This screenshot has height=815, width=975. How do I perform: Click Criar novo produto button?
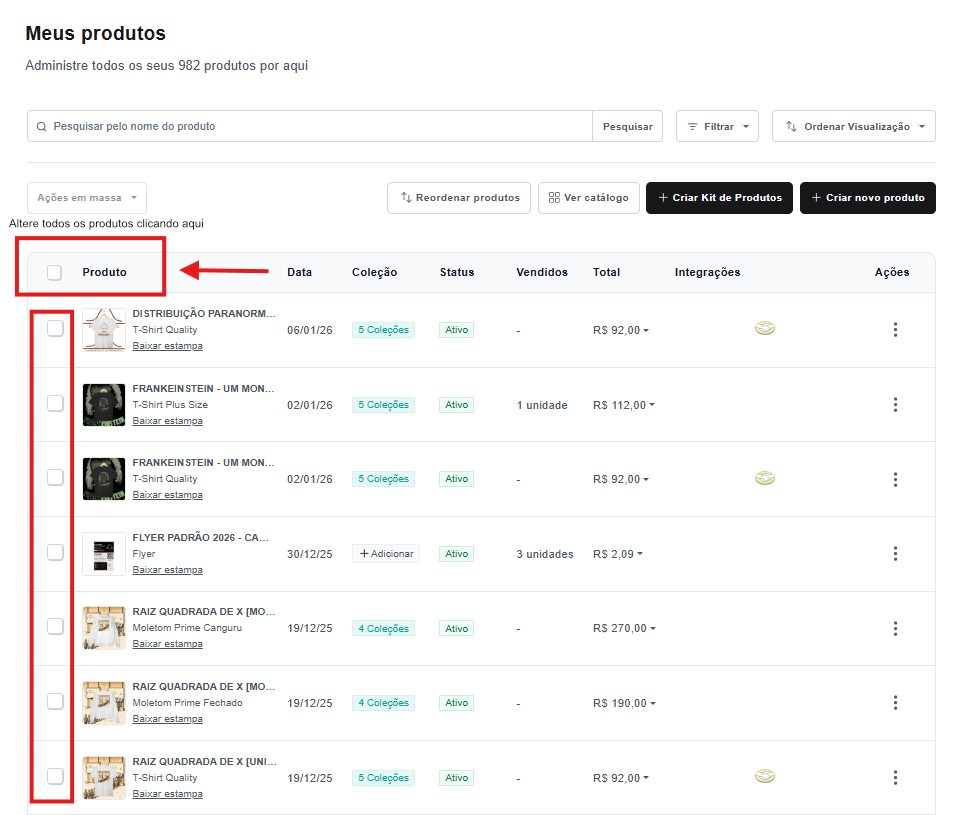(x=867, y=198)
